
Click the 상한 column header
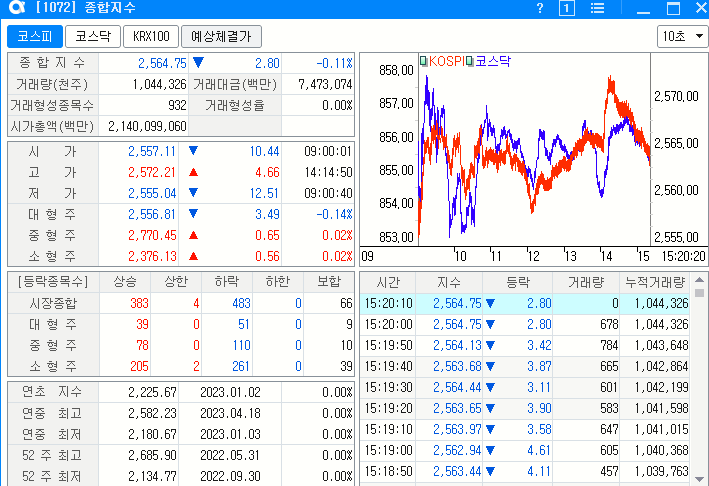[176, 282]
